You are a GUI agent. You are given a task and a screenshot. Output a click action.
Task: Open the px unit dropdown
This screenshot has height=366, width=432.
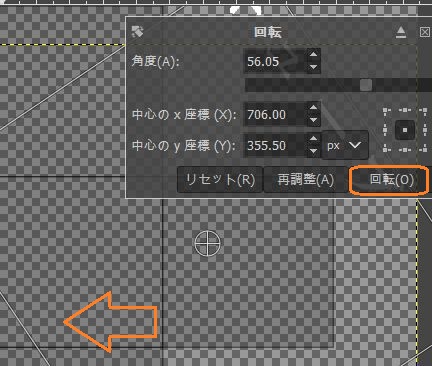coord(345,145)
